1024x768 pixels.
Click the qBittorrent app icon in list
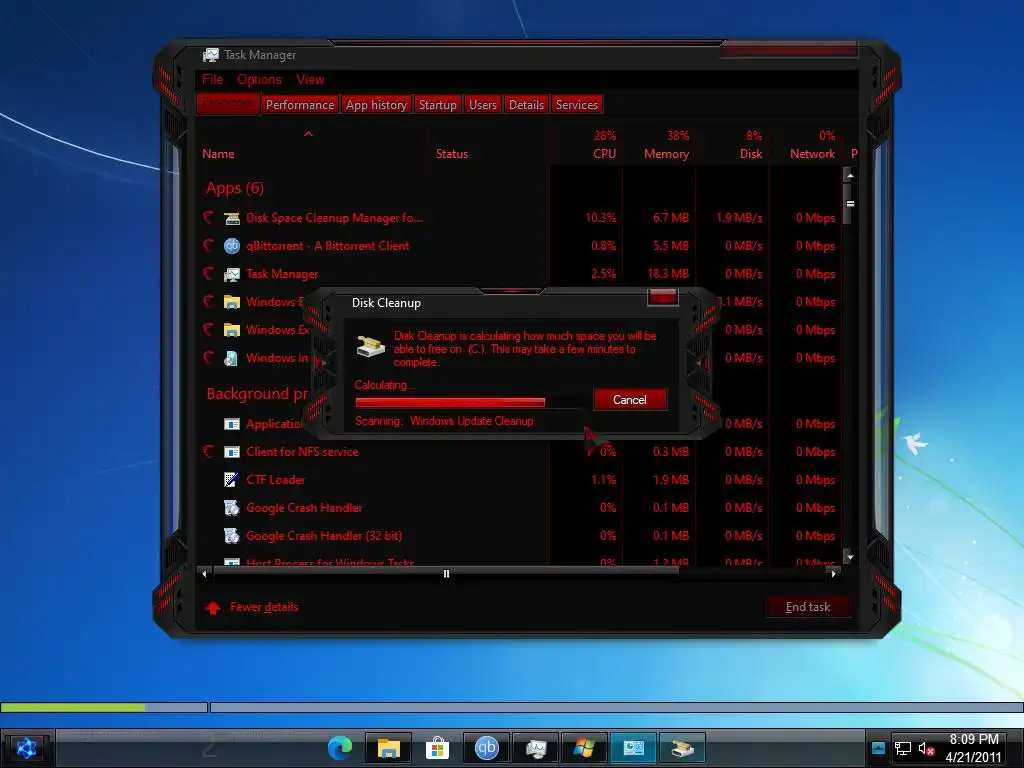[x=232, y=246]
